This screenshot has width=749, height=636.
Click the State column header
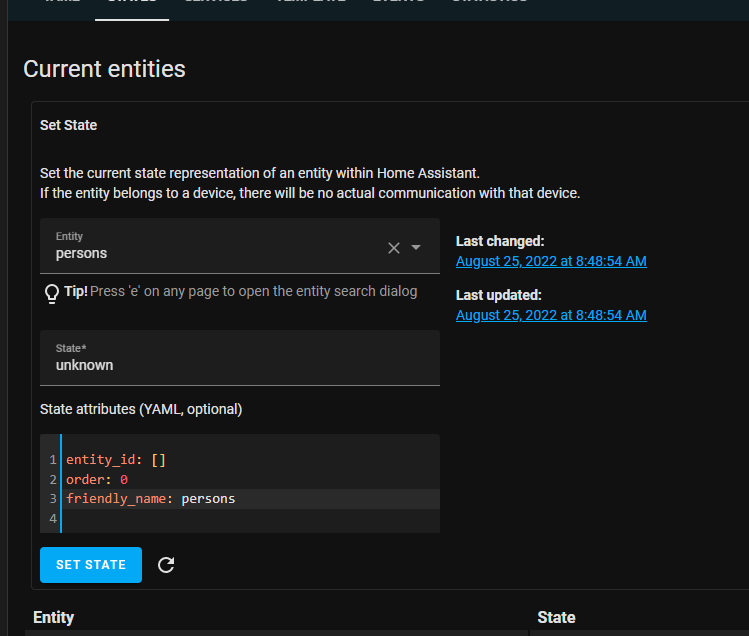(556, 617)
